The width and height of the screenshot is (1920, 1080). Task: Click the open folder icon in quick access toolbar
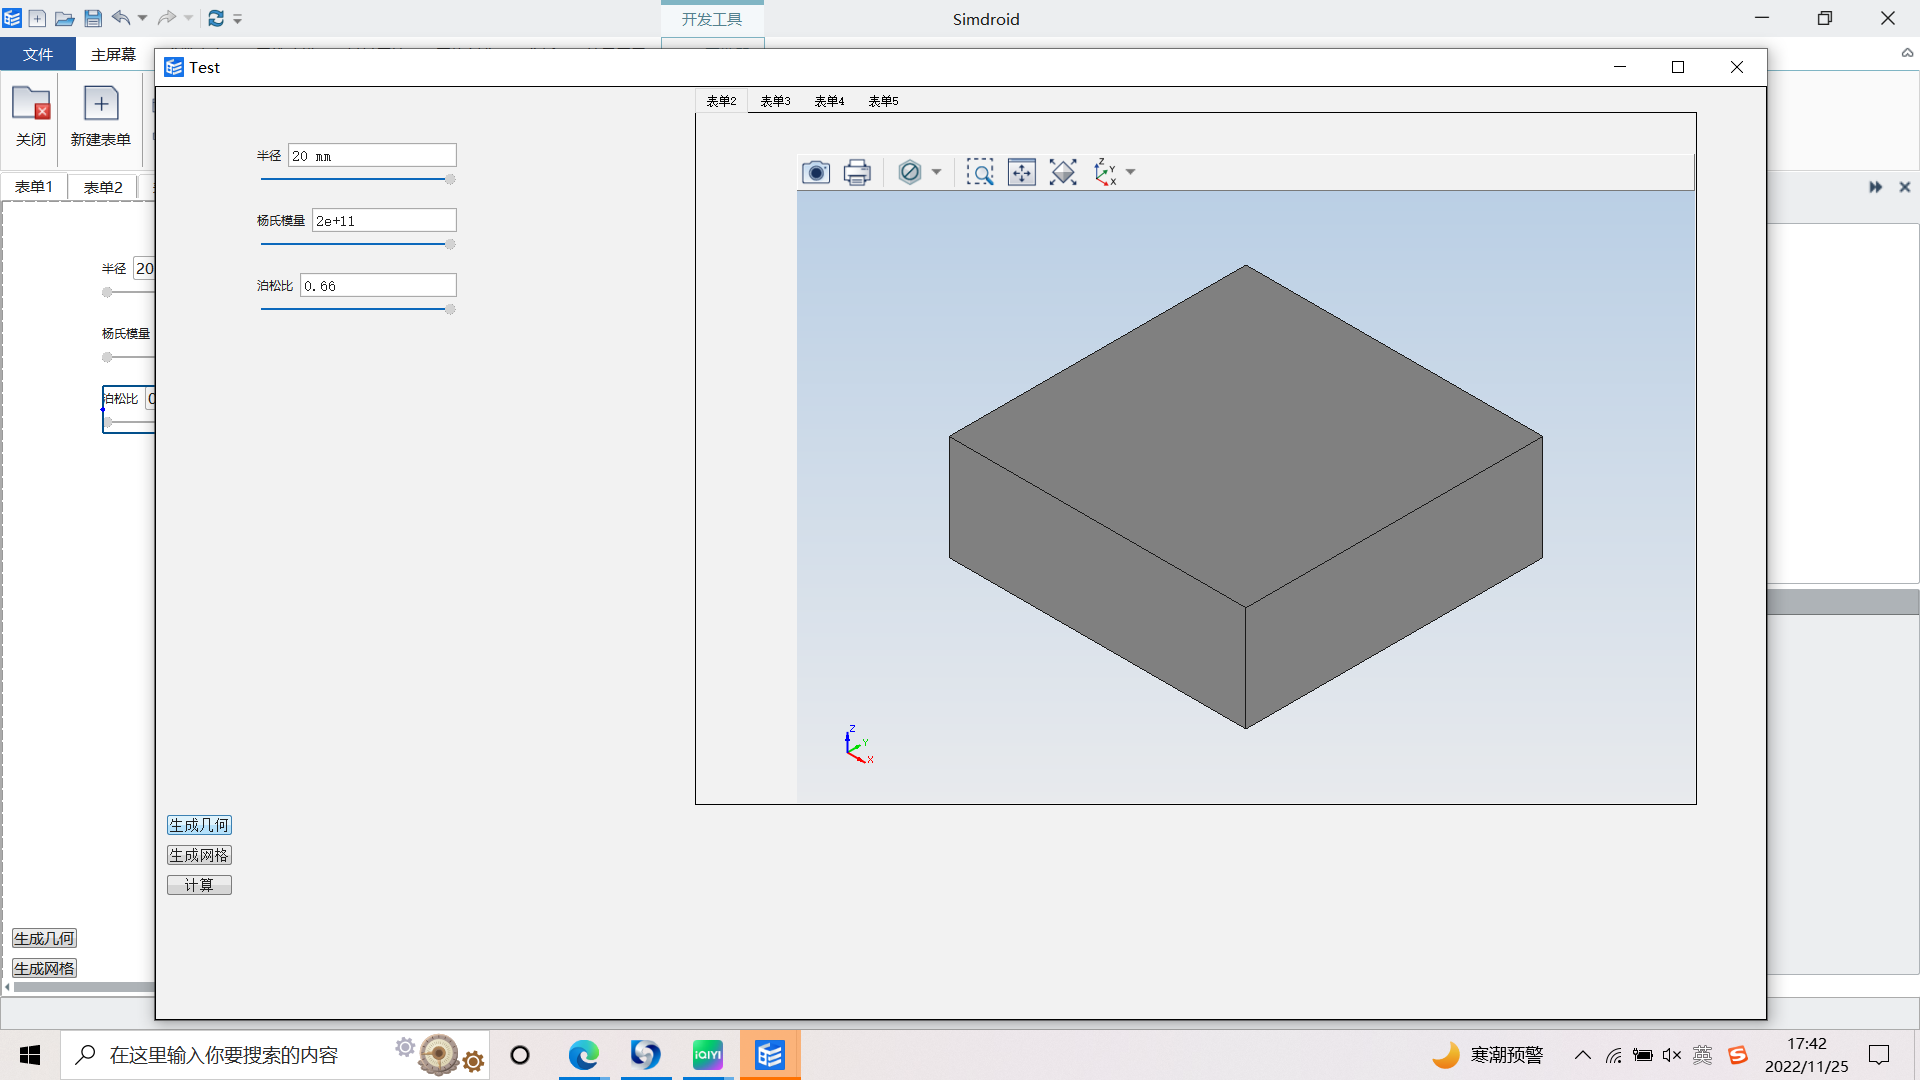(64, 18)
